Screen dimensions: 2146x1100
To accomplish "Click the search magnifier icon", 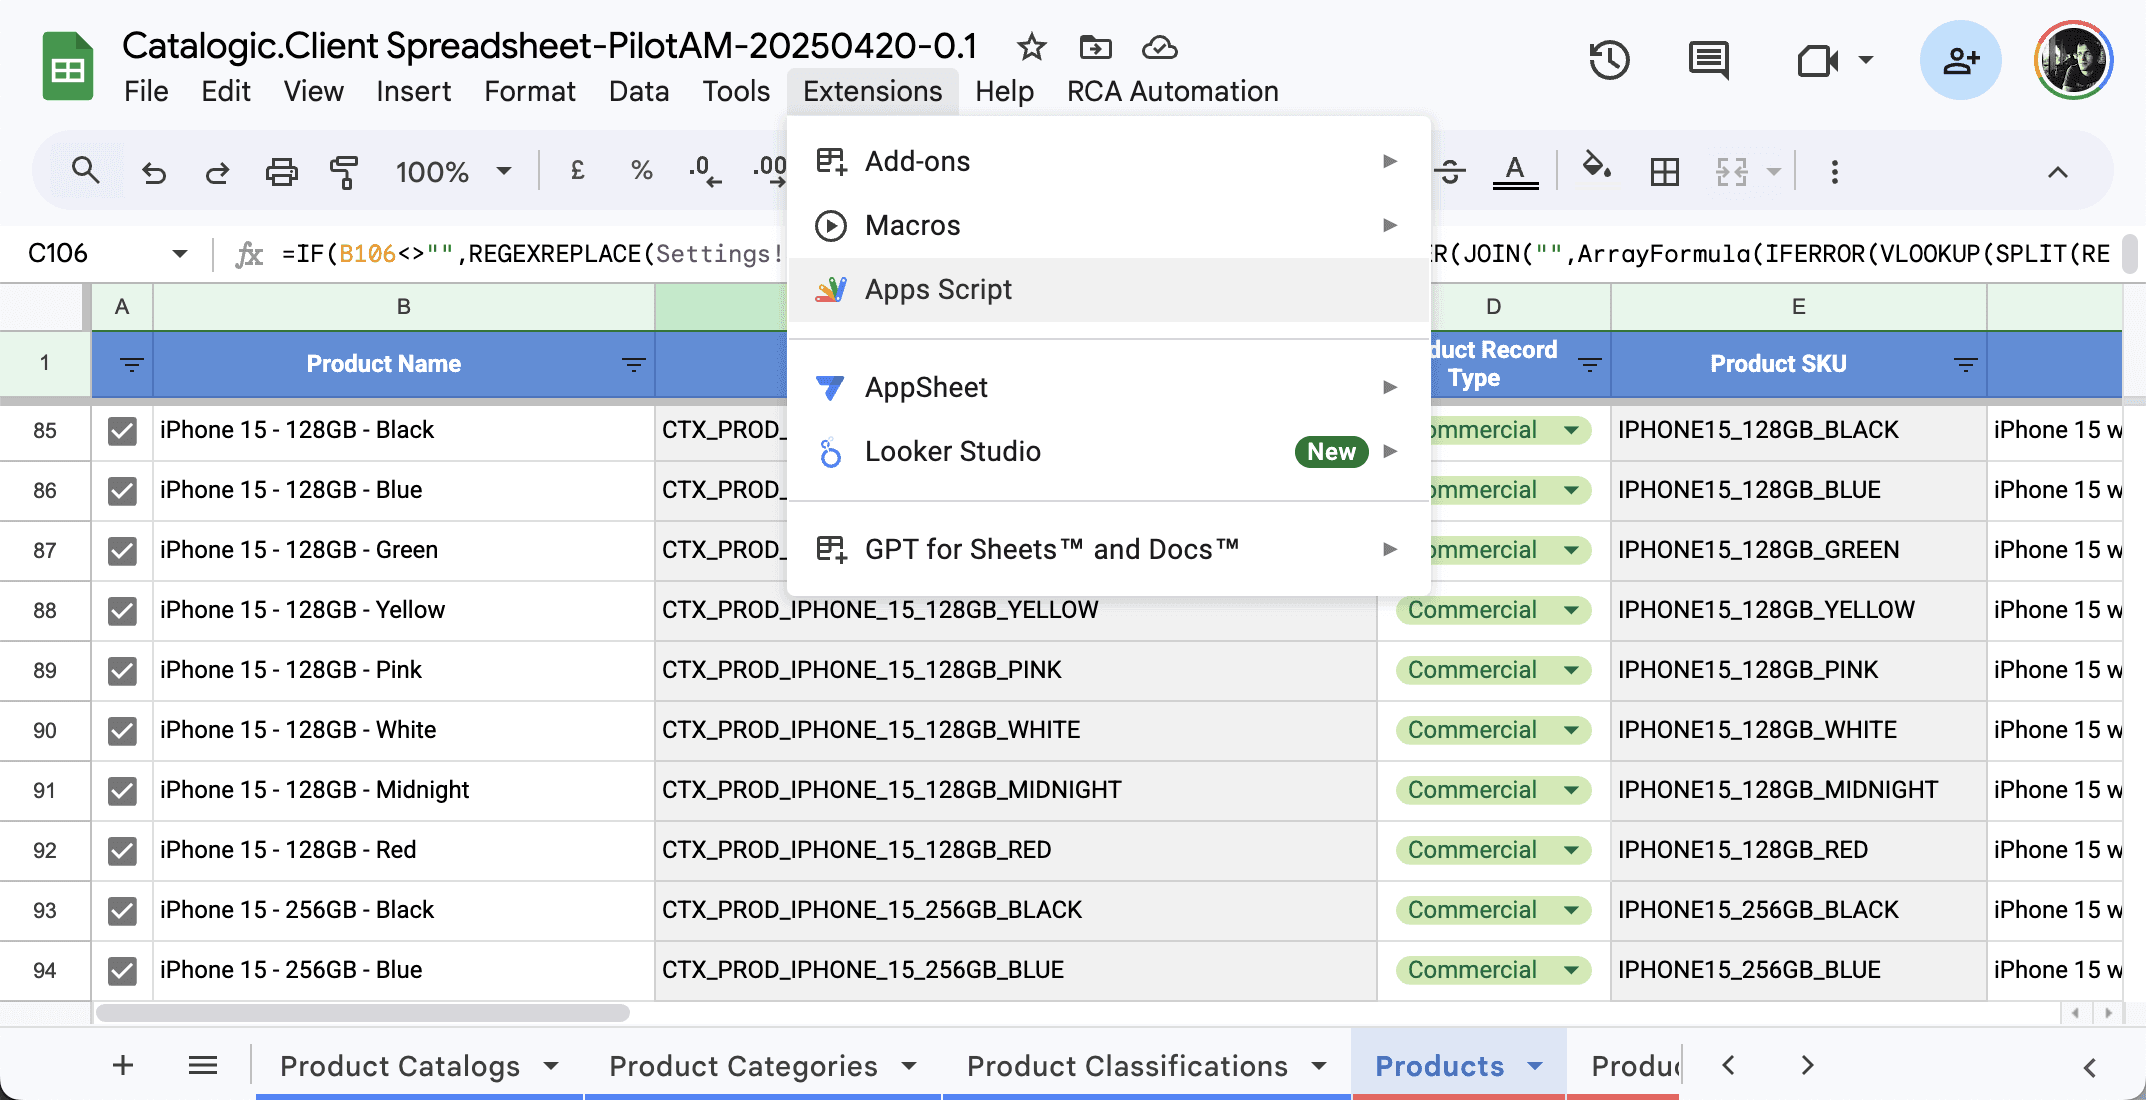I will 86,171.
